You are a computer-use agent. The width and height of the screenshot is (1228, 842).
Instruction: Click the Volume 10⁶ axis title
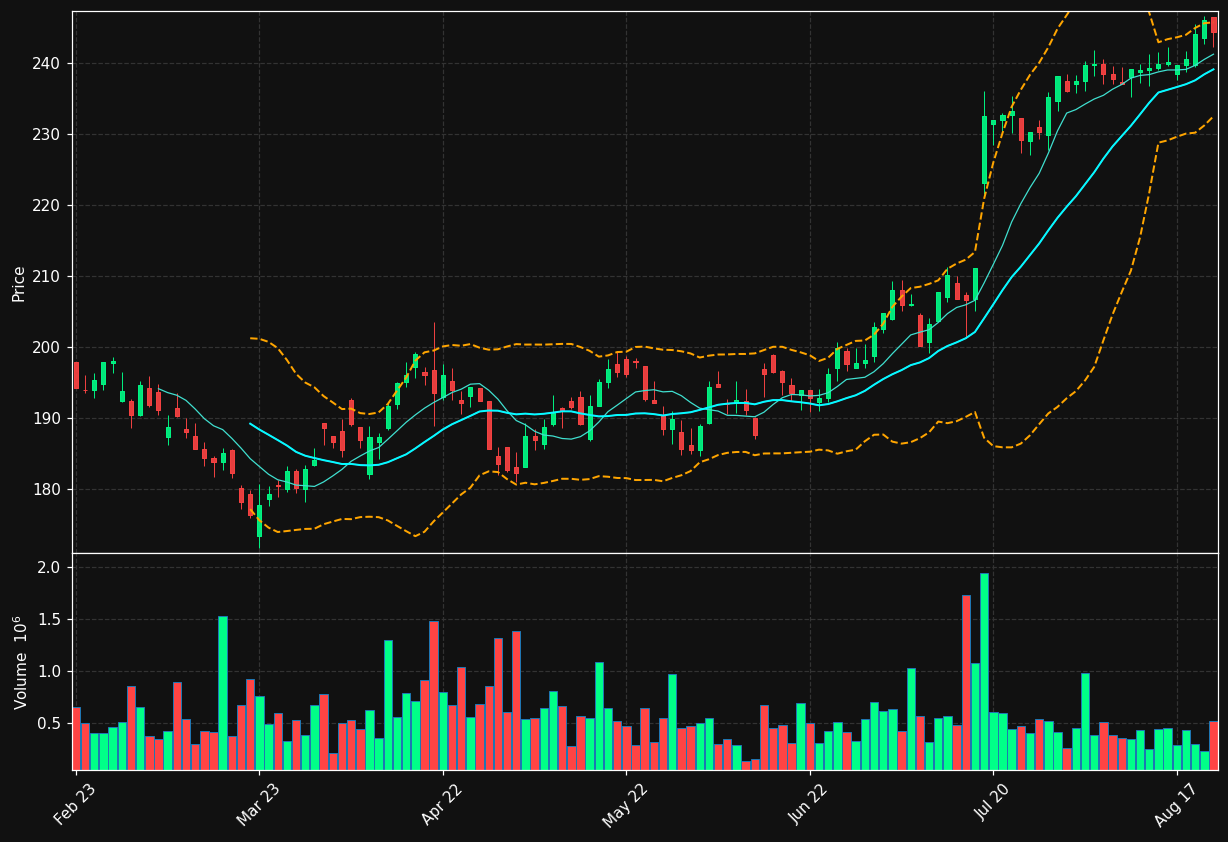click(20, 662)
